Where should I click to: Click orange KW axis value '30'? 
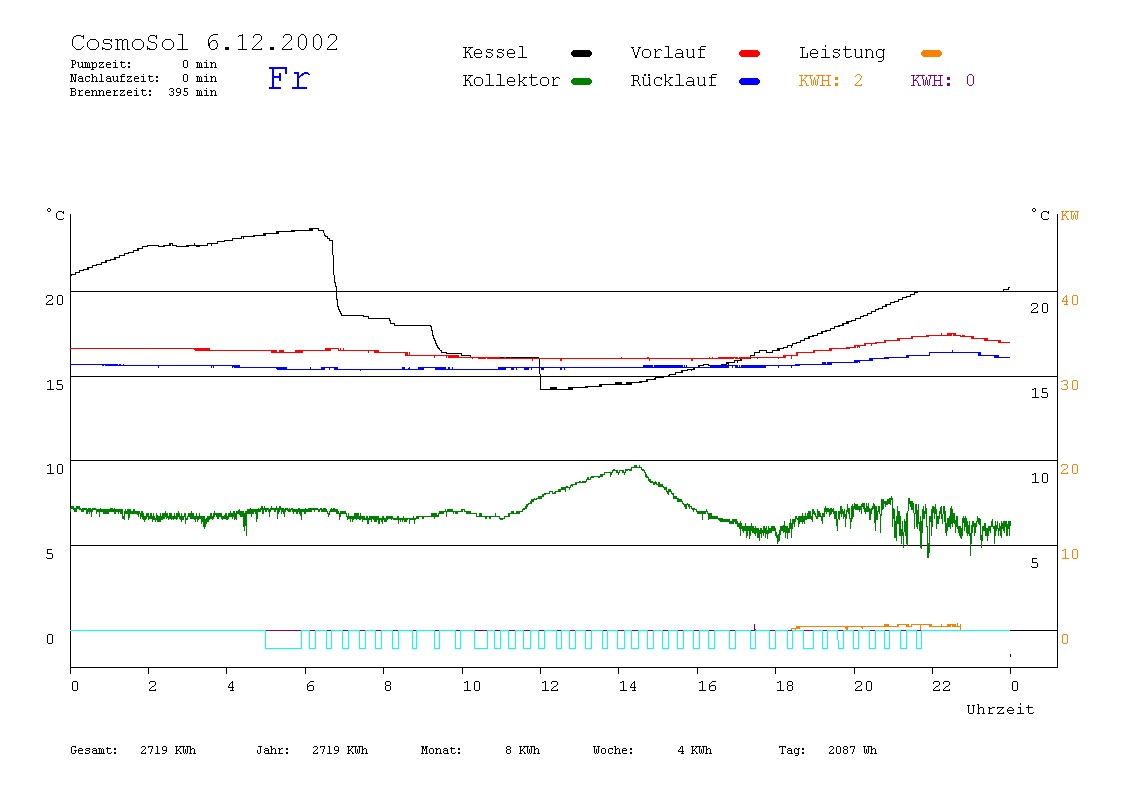1070,385
